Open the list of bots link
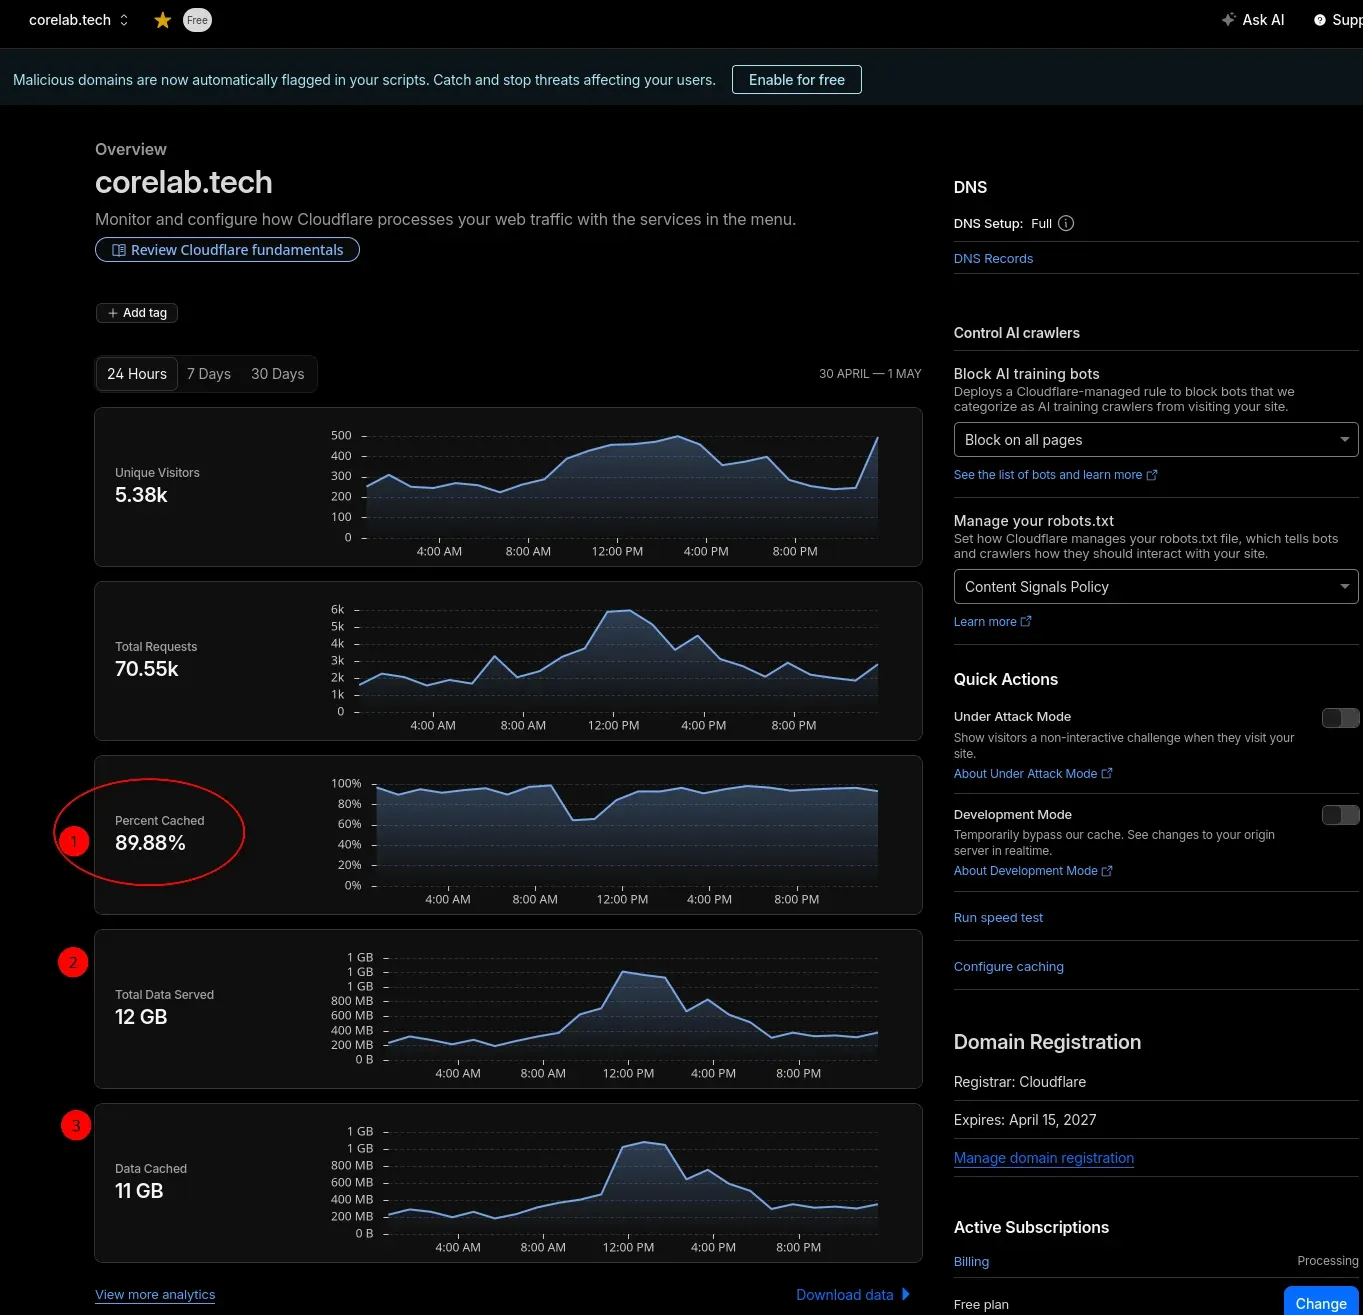The image size is (1363, 1315). click(1055, 475)
